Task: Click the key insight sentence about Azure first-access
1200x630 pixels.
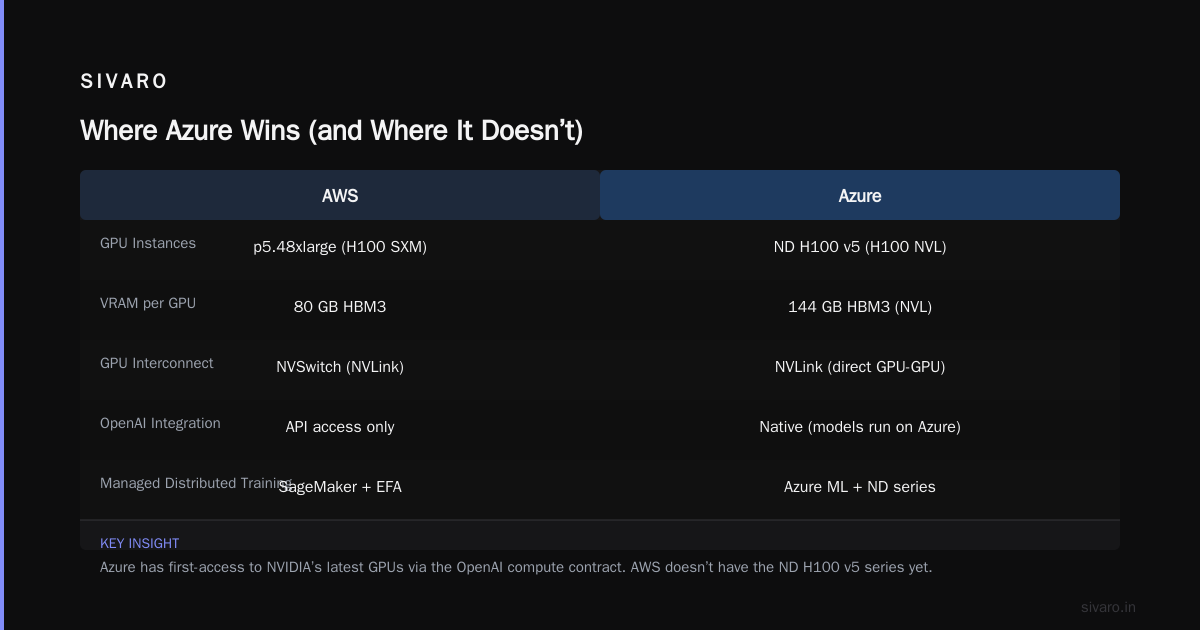Action: tap(516, 567)
